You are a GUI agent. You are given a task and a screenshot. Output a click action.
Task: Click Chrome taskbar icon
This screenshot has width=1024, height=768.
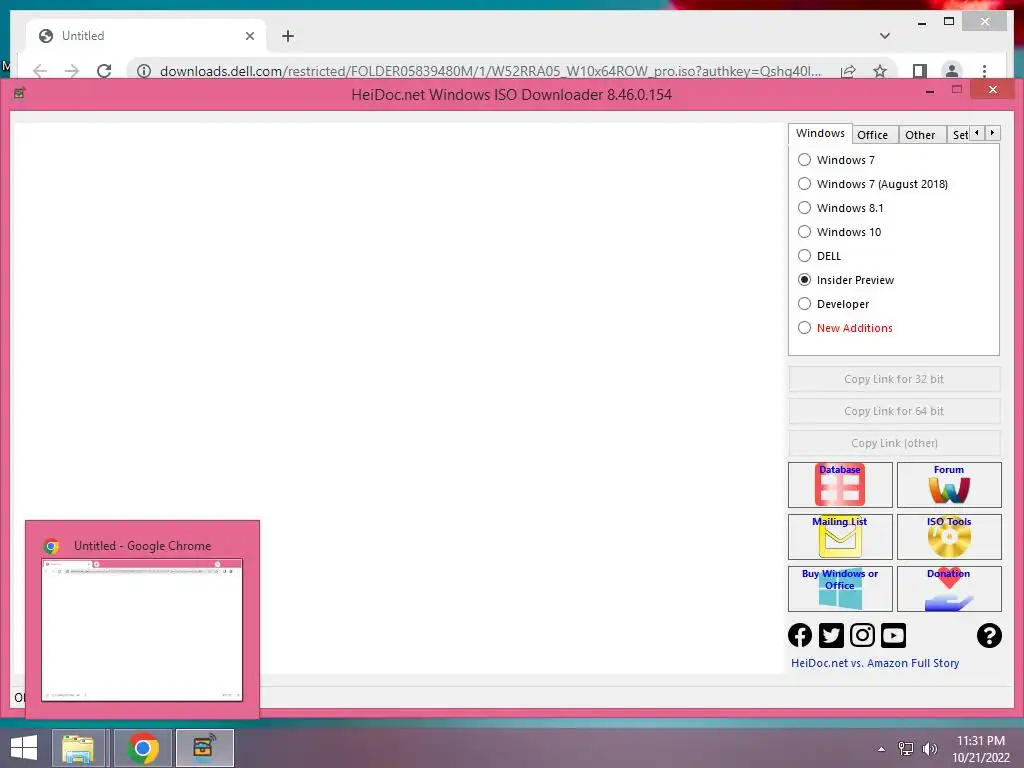(142, 748)
